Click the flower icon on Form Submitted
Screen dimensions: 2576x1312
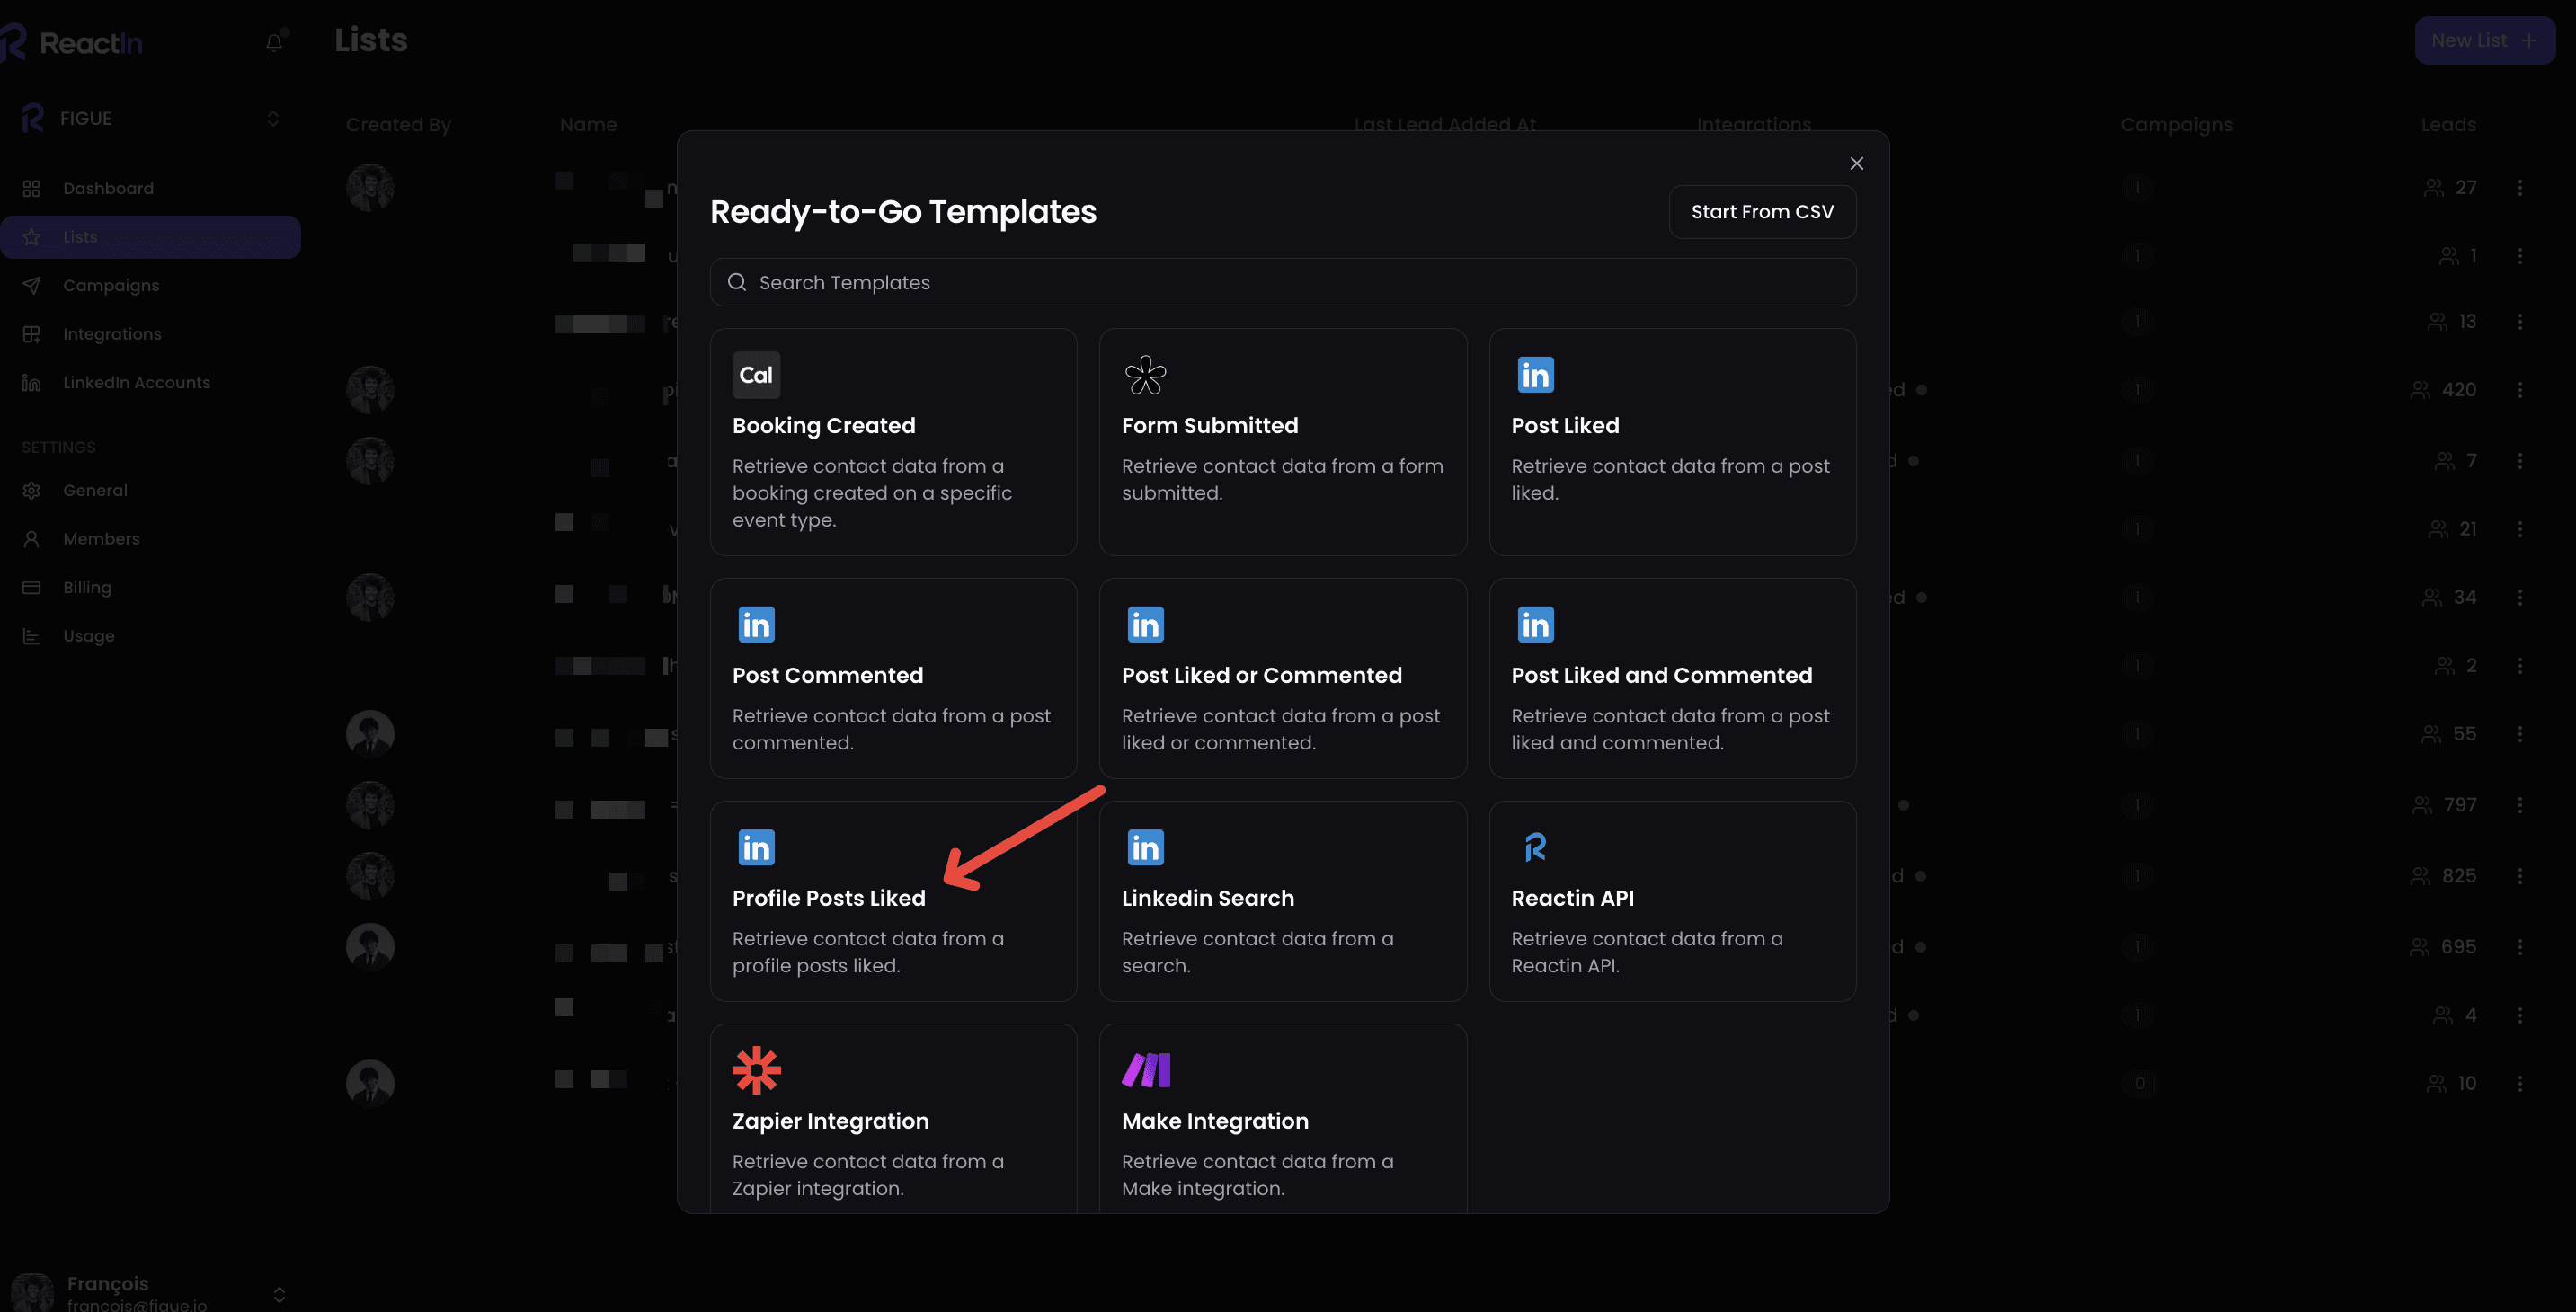1145,375
